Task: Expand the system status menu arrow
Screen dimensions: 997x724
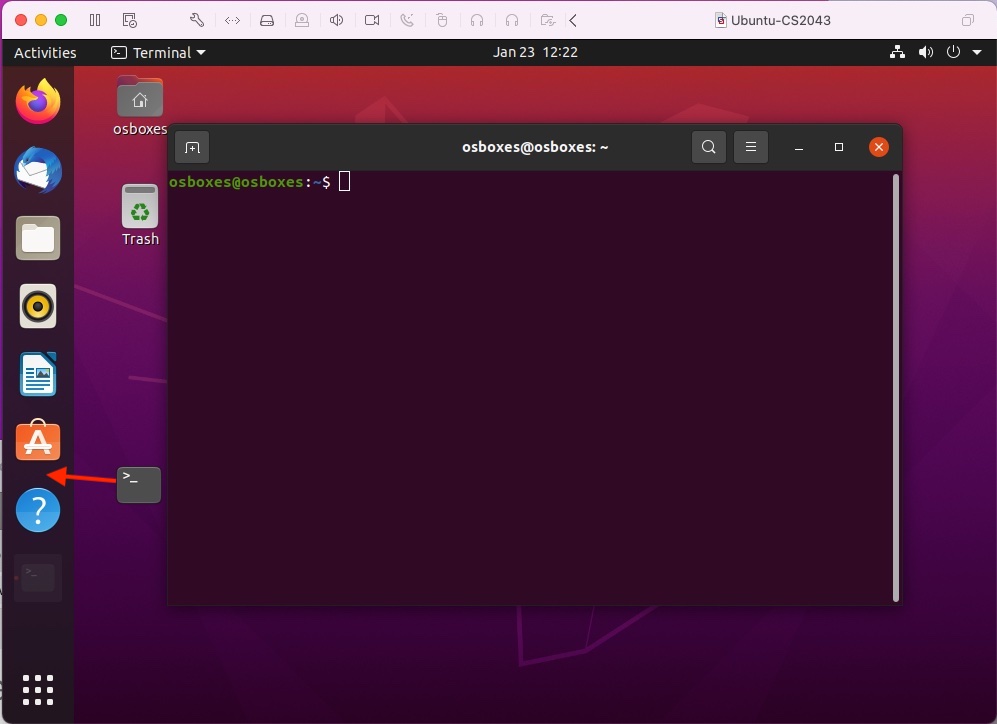Action: pos(976,52)
